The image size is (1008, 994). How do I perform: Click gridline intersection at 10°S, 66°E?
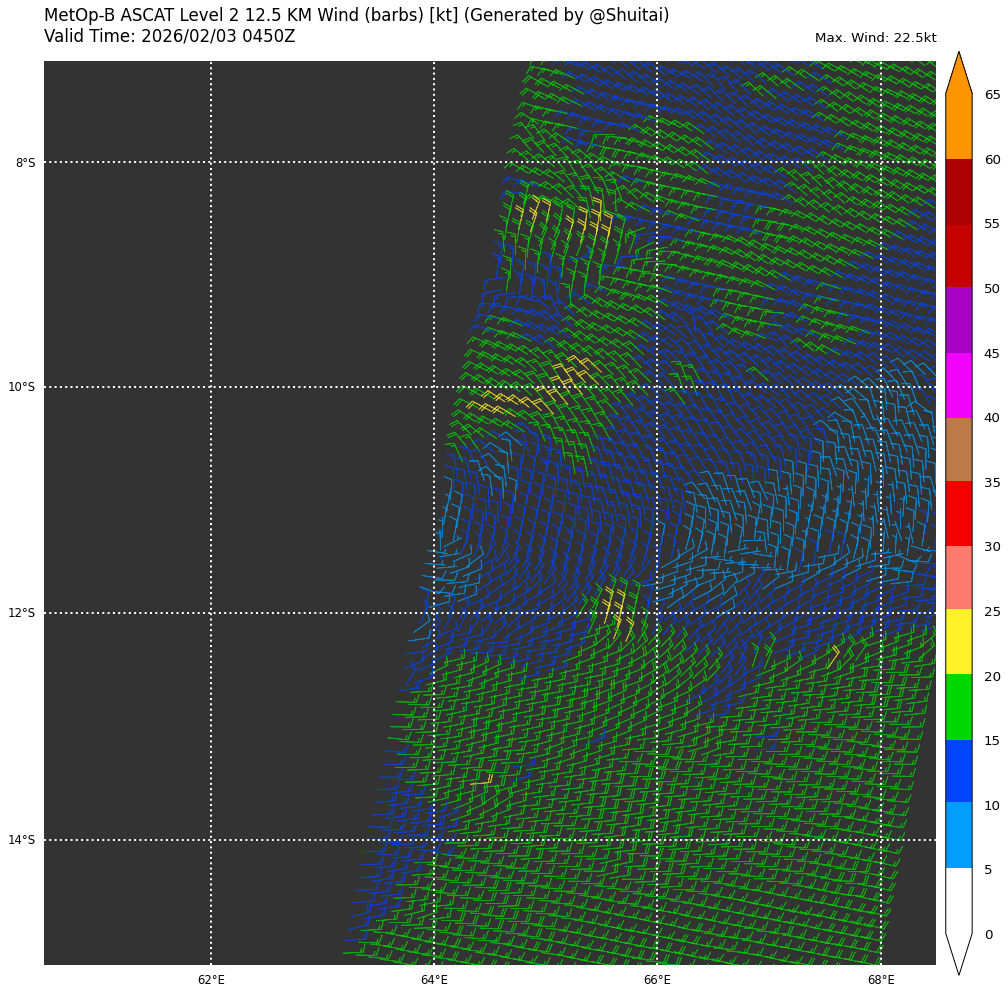[x=657, y=387]
